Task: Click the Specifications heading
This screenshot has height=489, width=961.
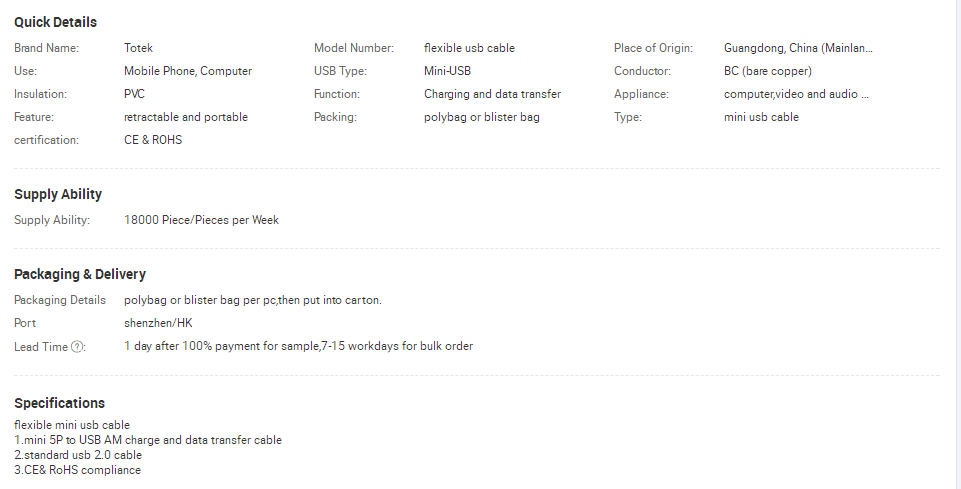Action: (59, 403)
